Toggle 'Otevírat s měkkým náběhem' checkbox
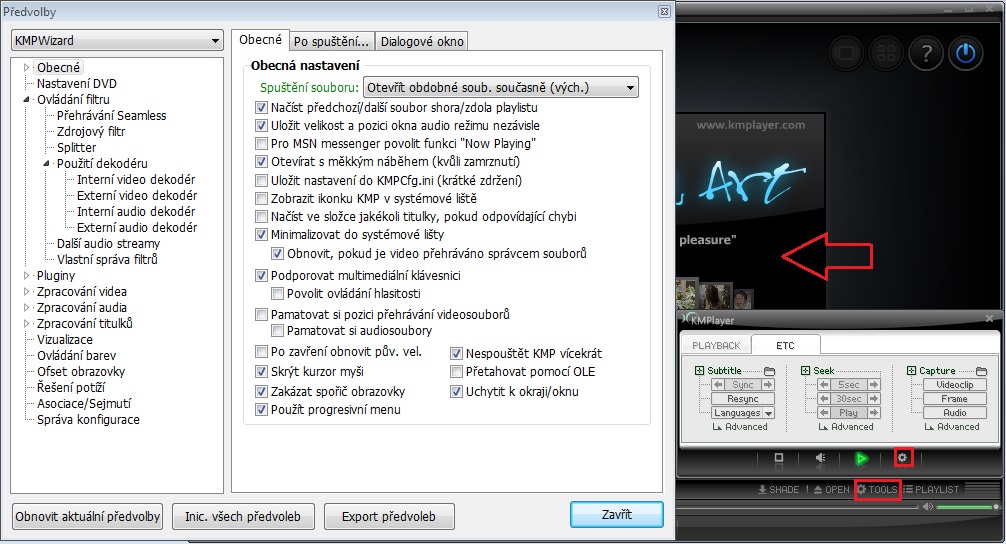This screenshot has height=544, width=1006. coord(261,162)
